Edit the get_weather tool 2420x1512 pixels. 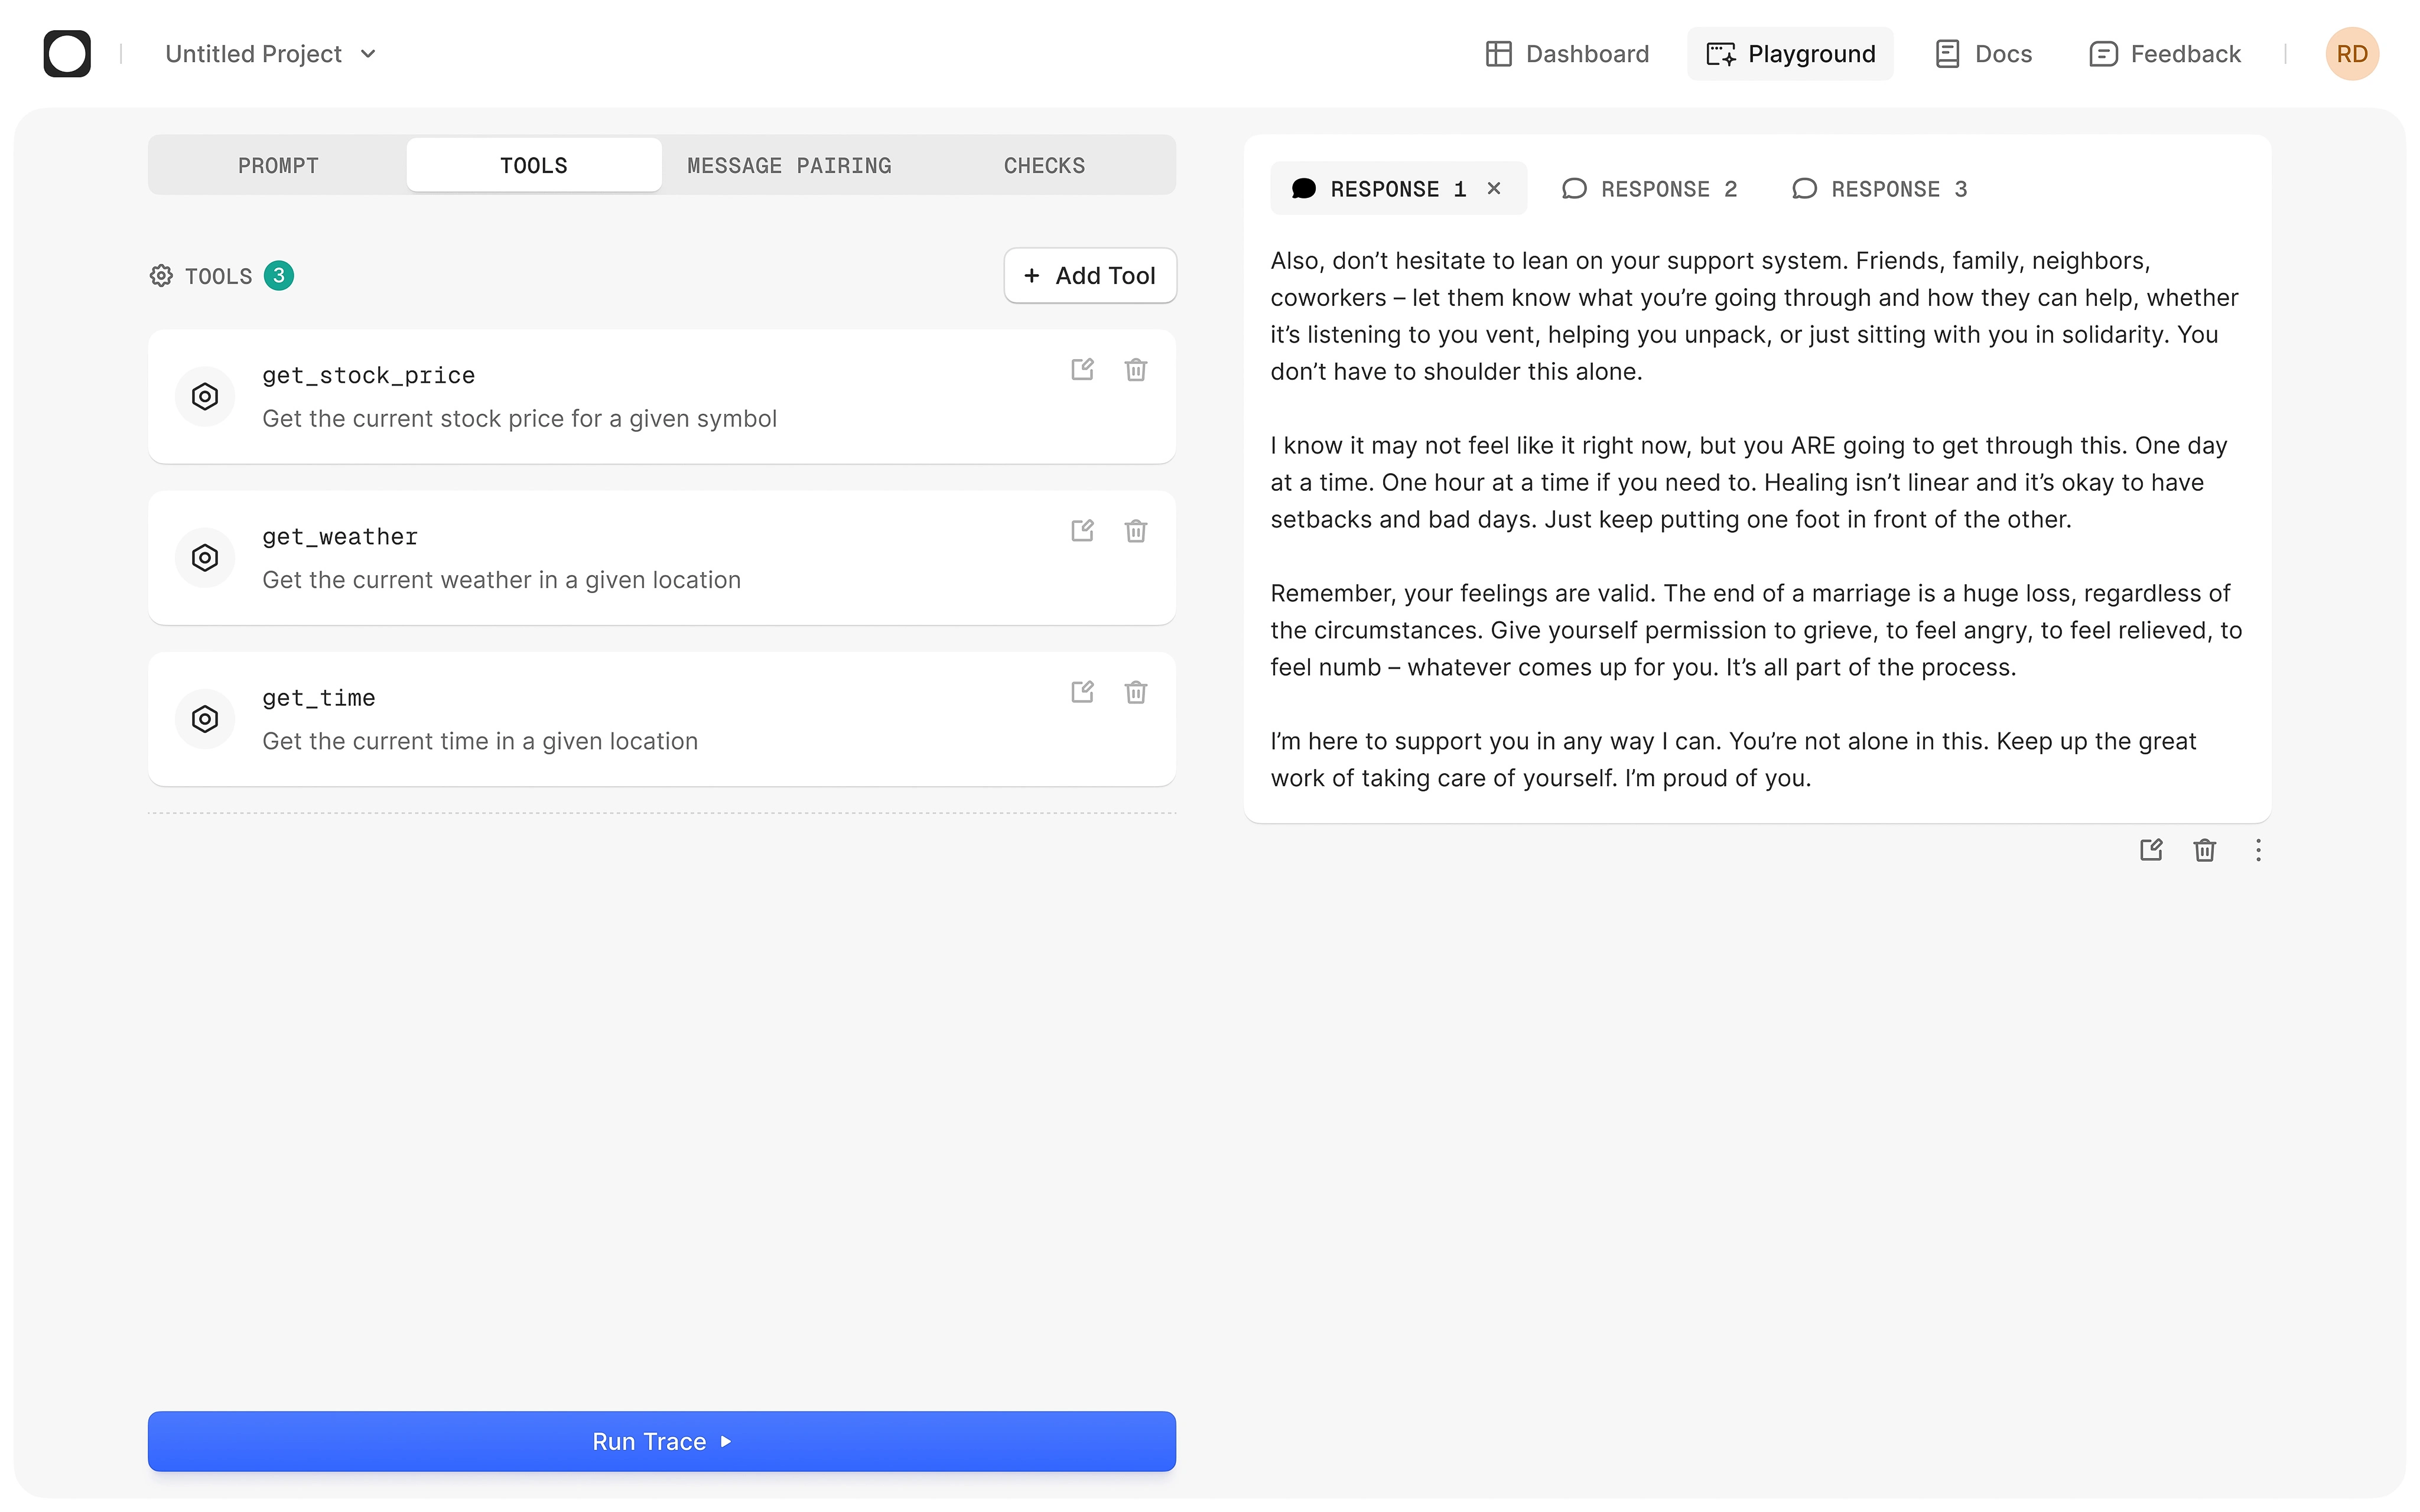pyautogui.click(x=1082, y=530)
